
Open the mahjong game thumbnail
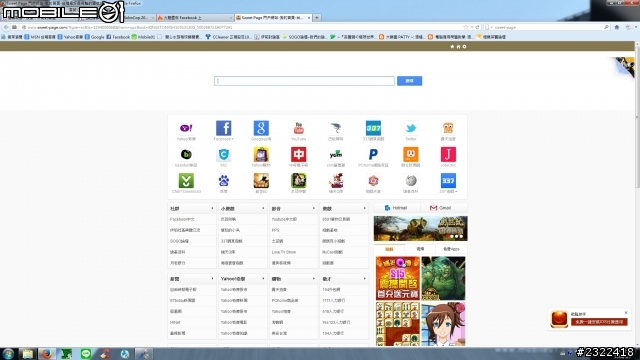tap(398, 324)
